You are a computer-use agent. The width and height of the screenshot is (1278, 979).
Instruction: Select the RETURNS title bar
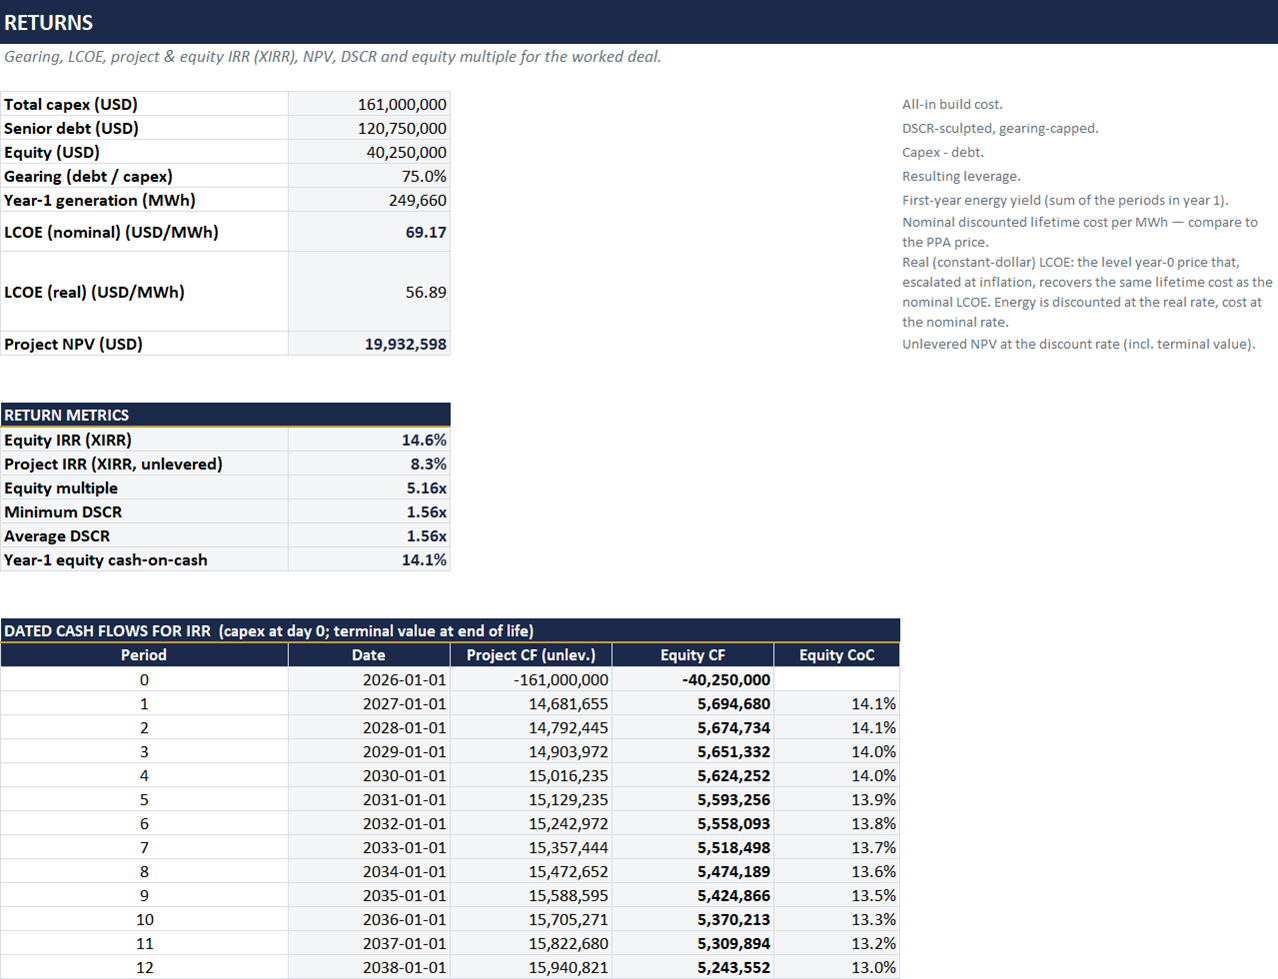pyautogui.click(x=639, y=22)
